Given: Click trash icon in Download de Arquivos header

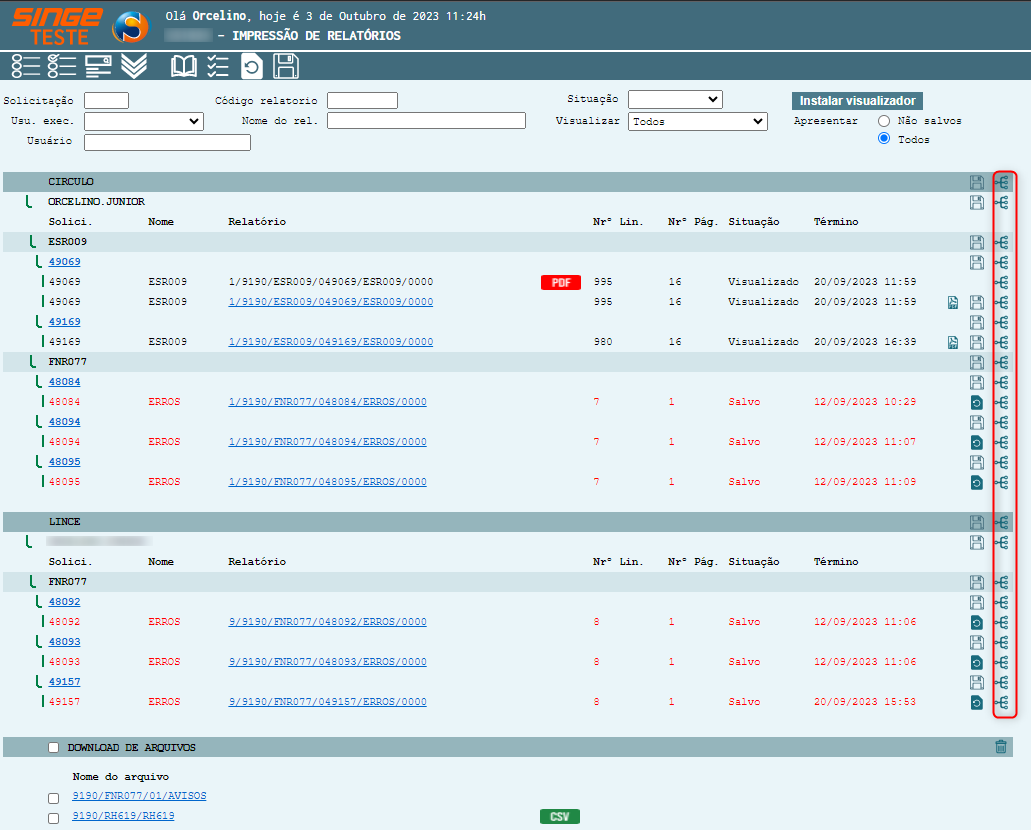Looking at the screenshot, I should pos(1001,746).
